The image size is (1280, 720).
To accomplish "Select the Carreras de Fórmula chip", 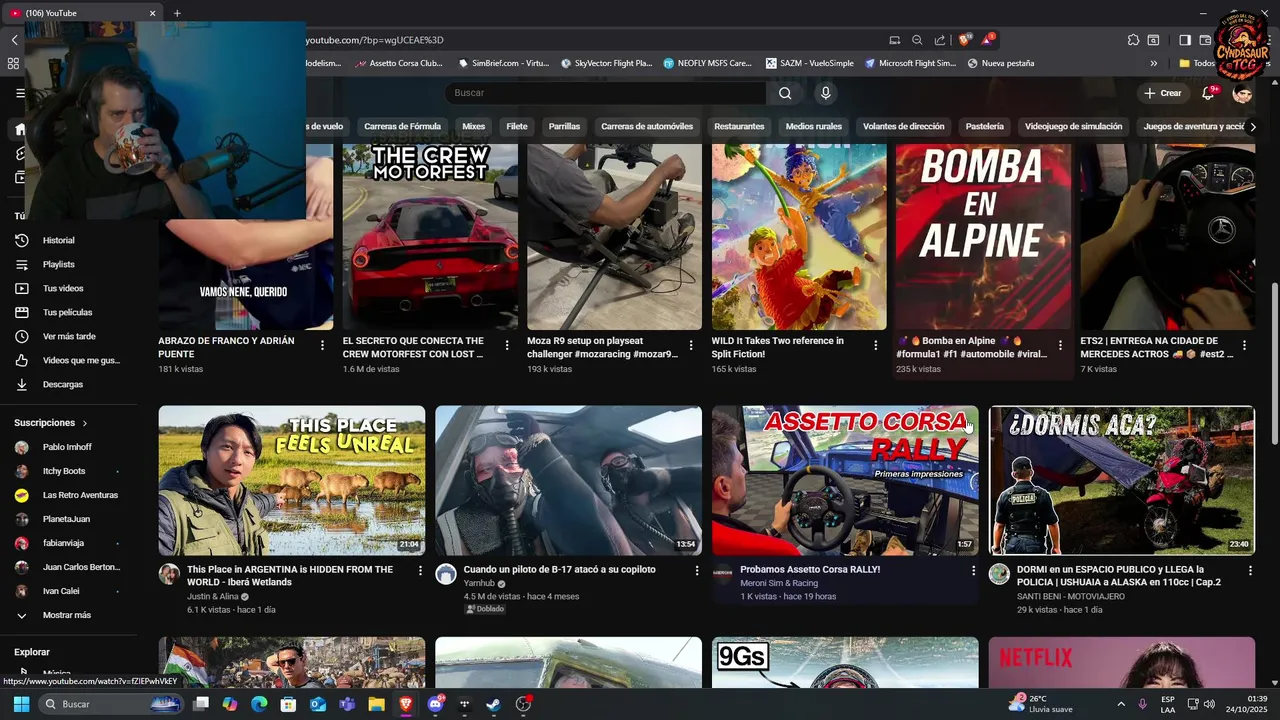I will pyautogui.click(x=402, y=127).
